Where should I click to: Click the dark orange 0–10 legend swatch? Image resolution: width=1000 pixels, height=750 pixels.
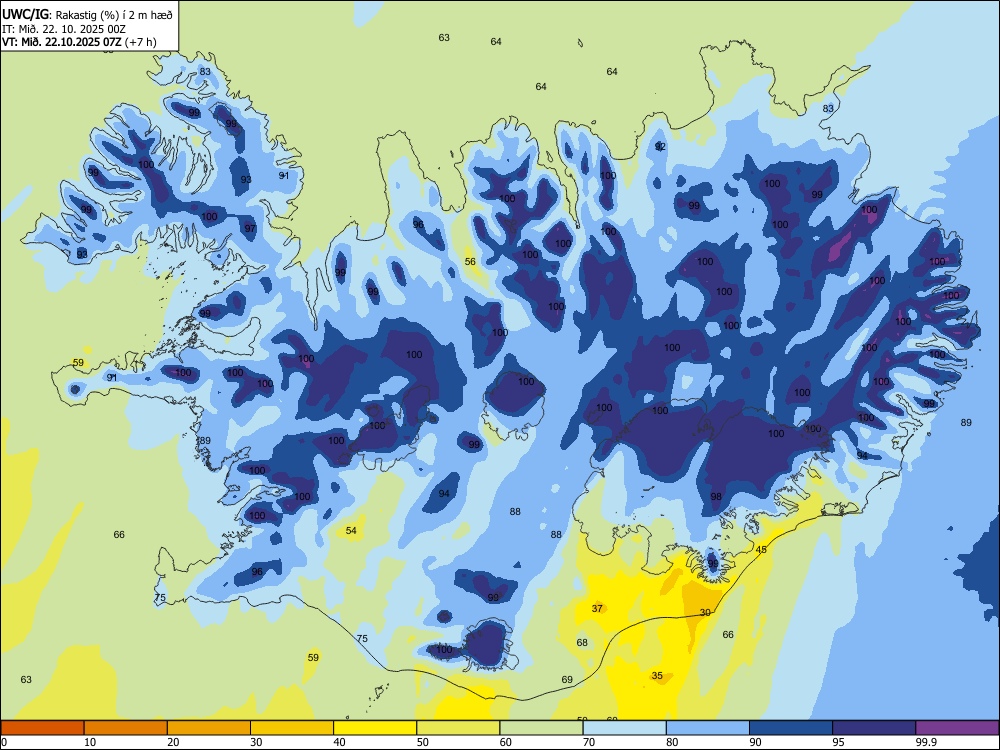coord(42,728)
